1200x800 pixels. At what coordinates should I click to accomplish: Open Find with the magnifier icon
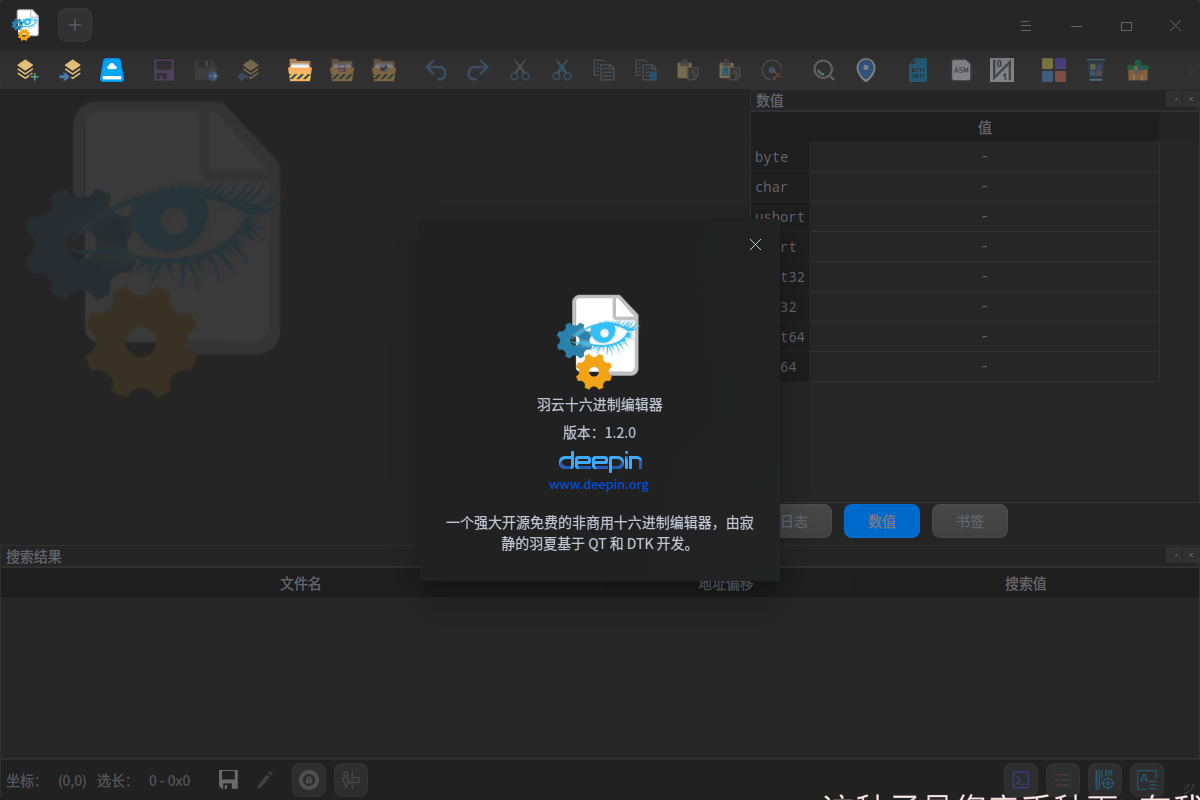click(x=823, y=70)
